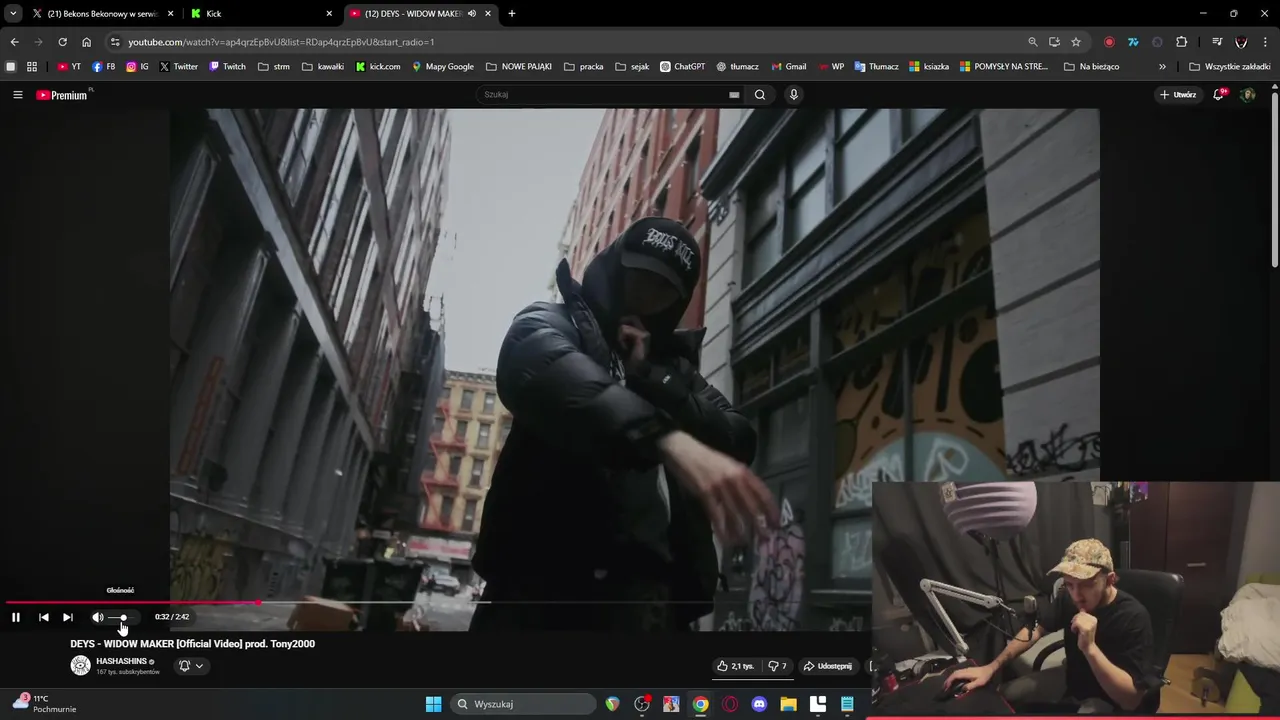Expand the kawałki bookmark folder
The image size is (1280, 720).
323,67
